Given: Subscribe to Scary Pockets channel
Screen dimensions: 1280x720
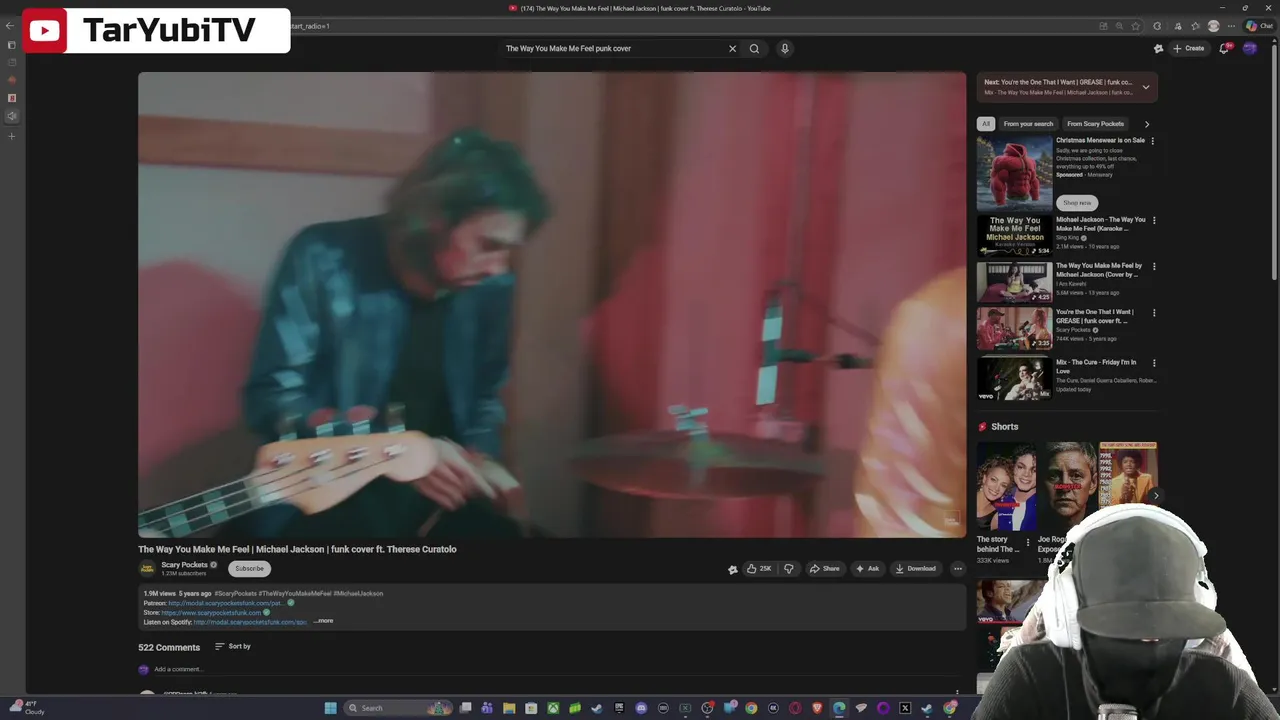Looking at the screenshot, I should point(249,569).
